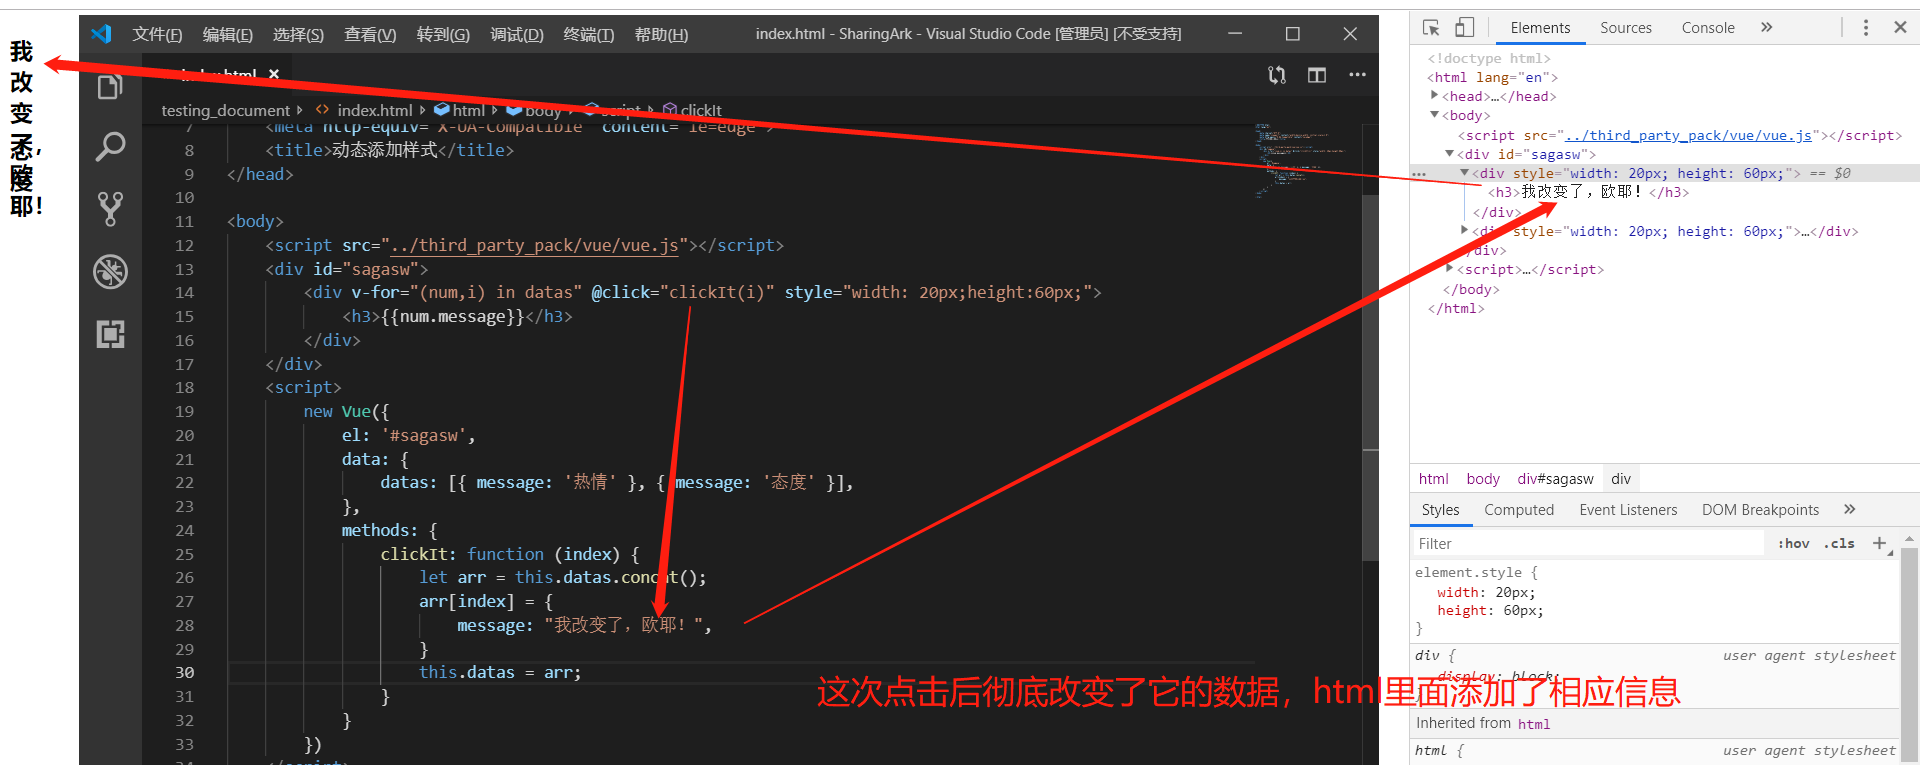Open the 查看(V) menu
The height and width of the screenshot is (765, 1920).
(x=370, y=34)
